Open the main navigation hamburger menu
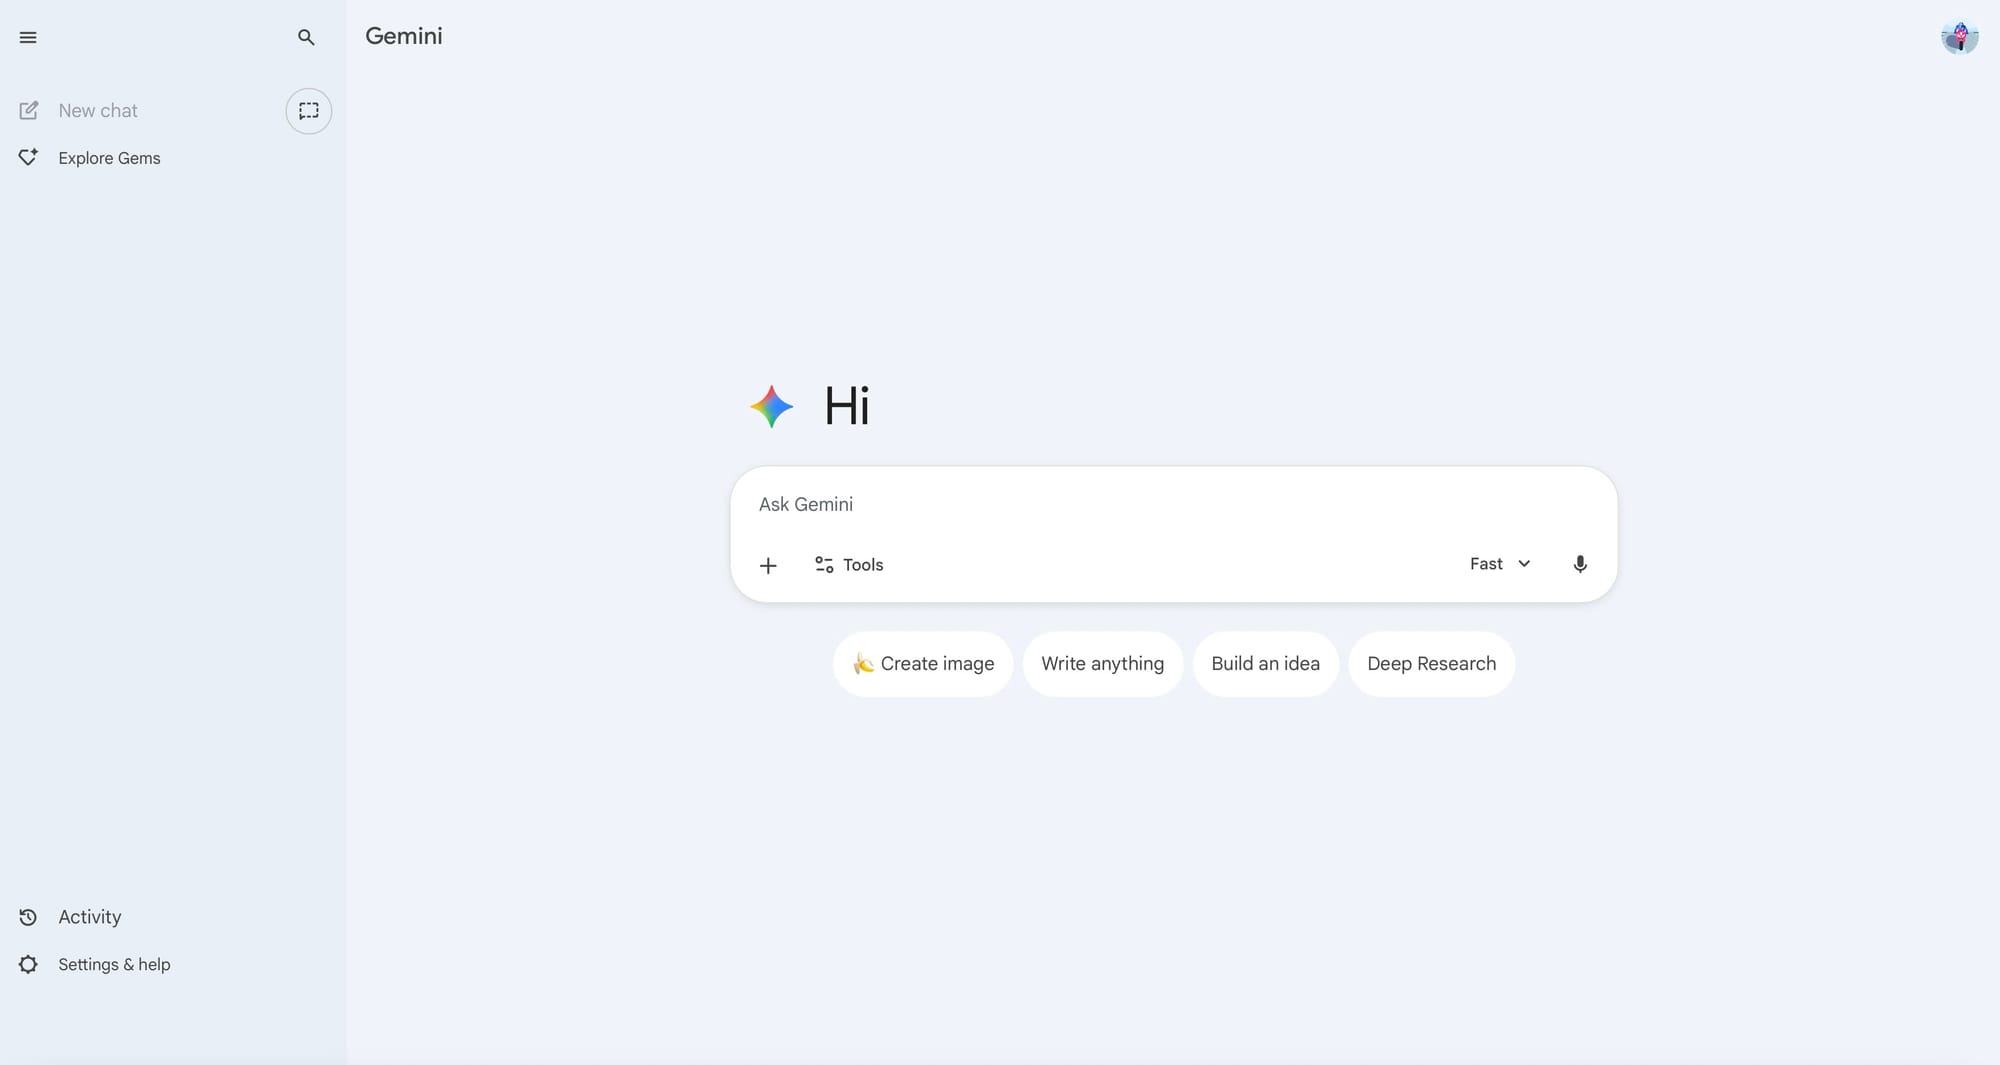Screen dimensions: 2000x1065 pos(28,37)
